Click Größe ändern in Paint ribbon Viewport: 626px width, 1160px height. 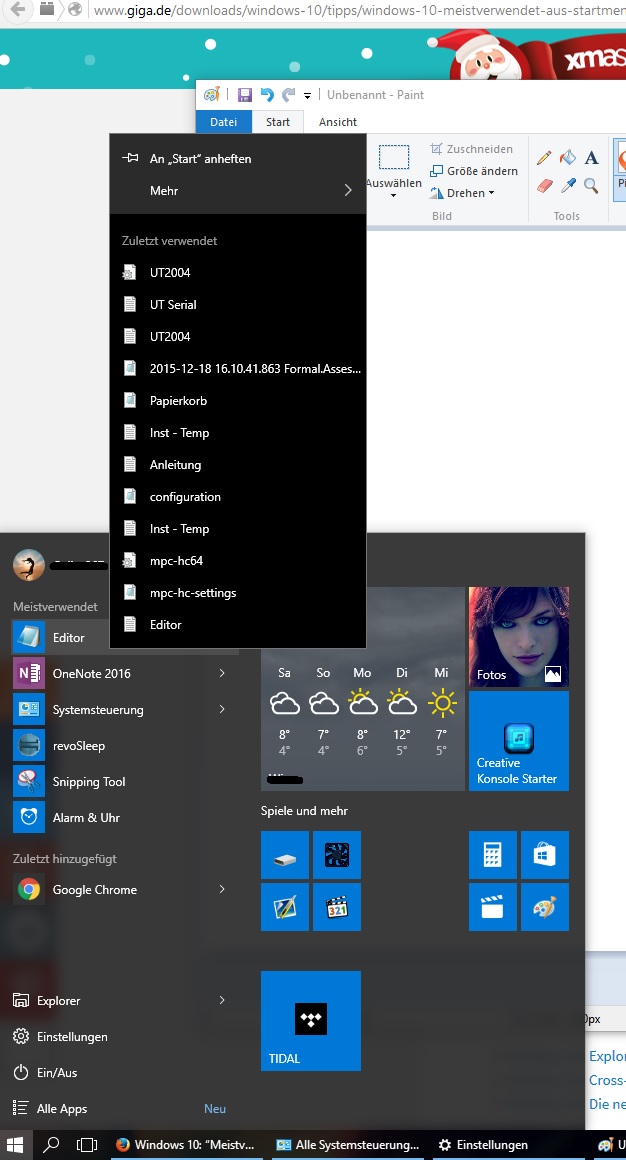[x=474, y=171]
